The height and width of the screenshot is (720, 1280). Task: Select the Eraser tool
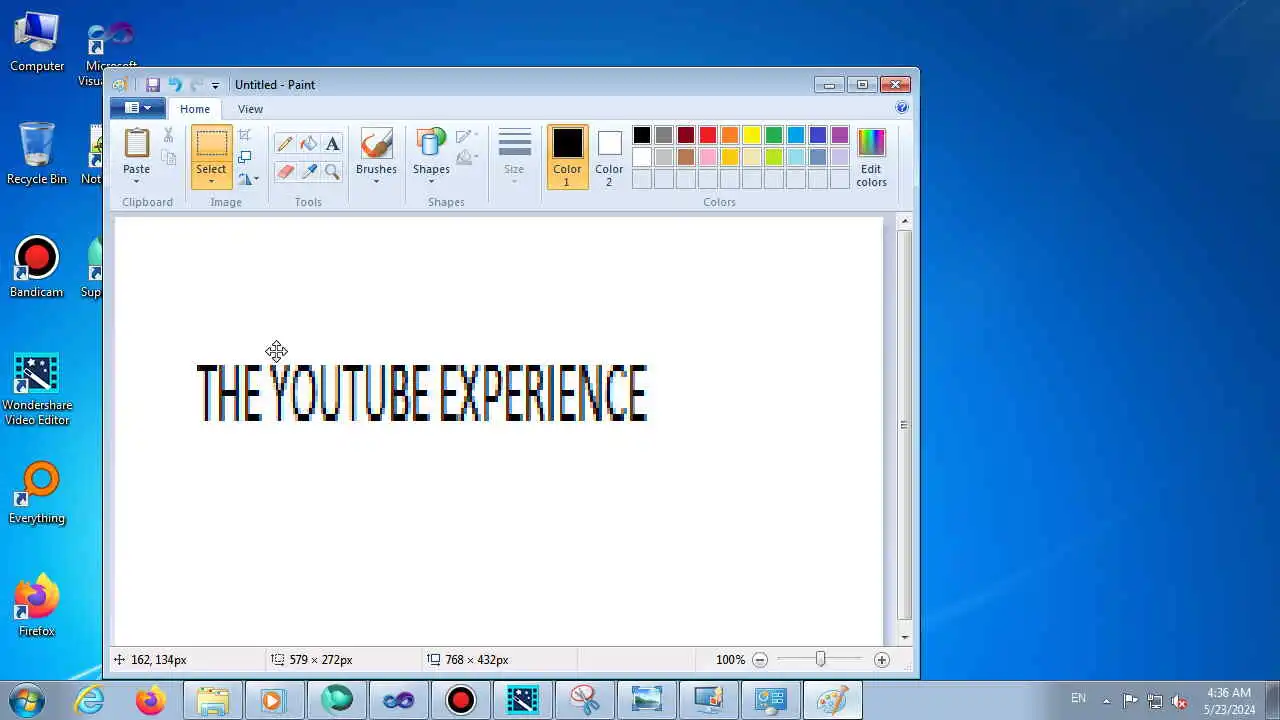click(x=285, y=172)
